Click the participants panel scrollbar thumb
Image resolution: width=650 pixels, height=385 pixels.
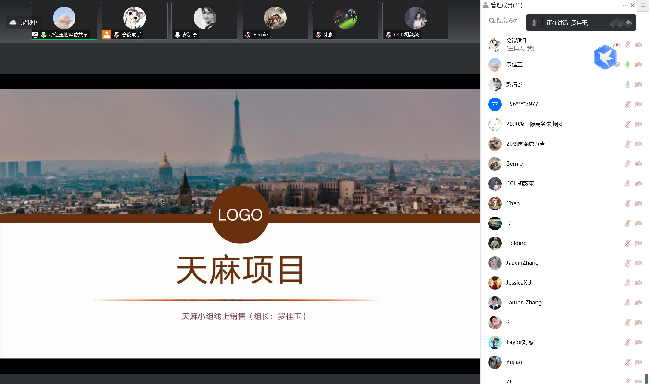pyautogui.click(x=646, y=378)
